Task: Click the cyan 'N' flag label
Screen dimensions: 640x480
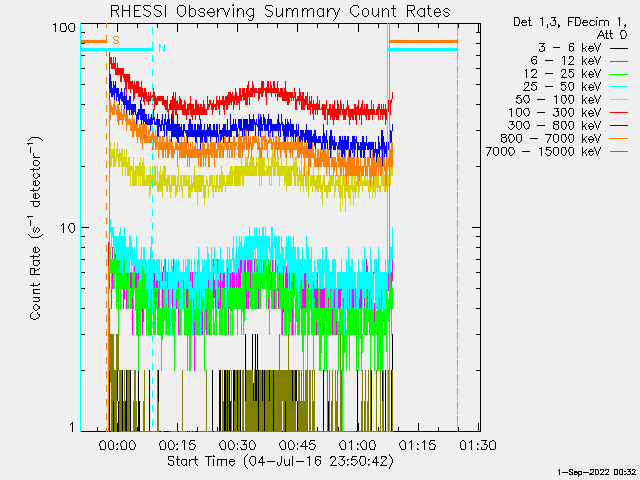Action: [x=162, y=48]
